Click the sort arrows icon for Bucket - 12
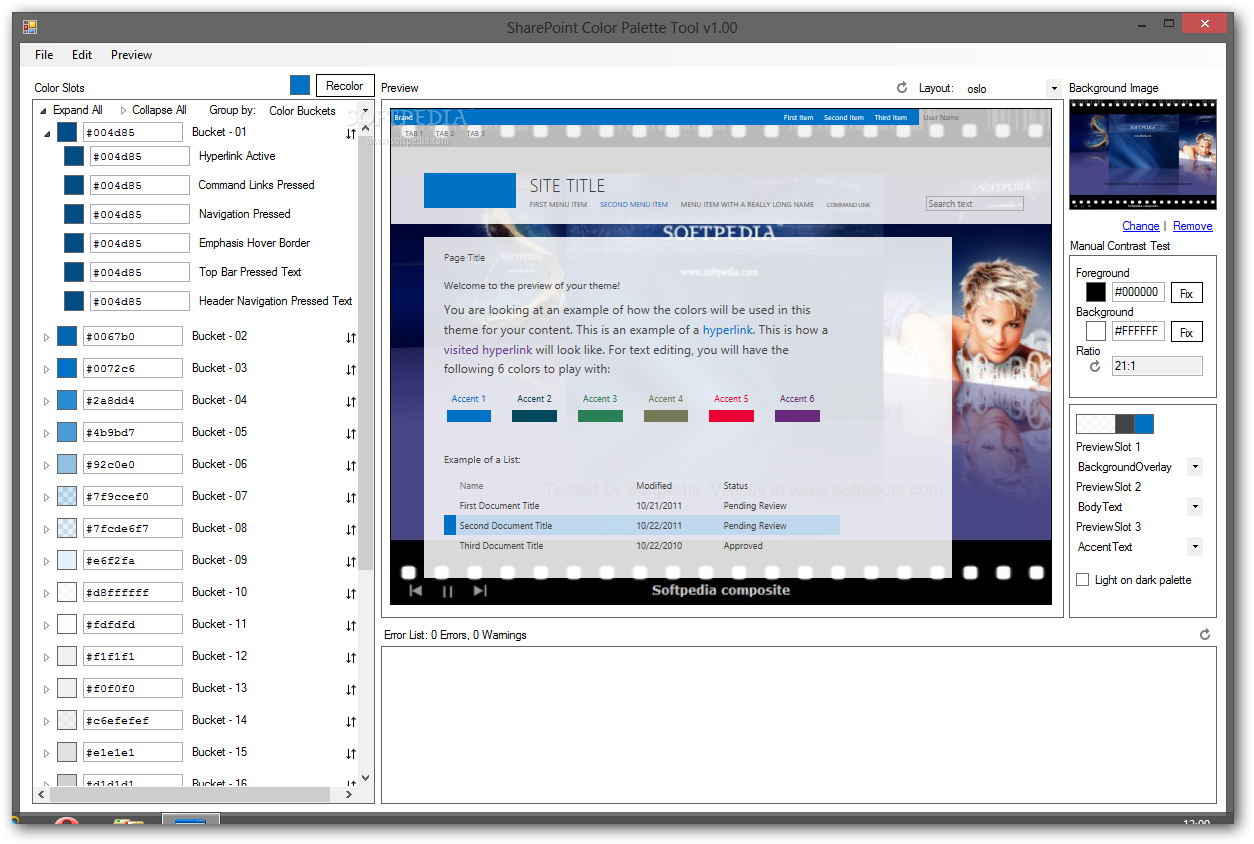 pyautogui.click(x=351, y=658)
